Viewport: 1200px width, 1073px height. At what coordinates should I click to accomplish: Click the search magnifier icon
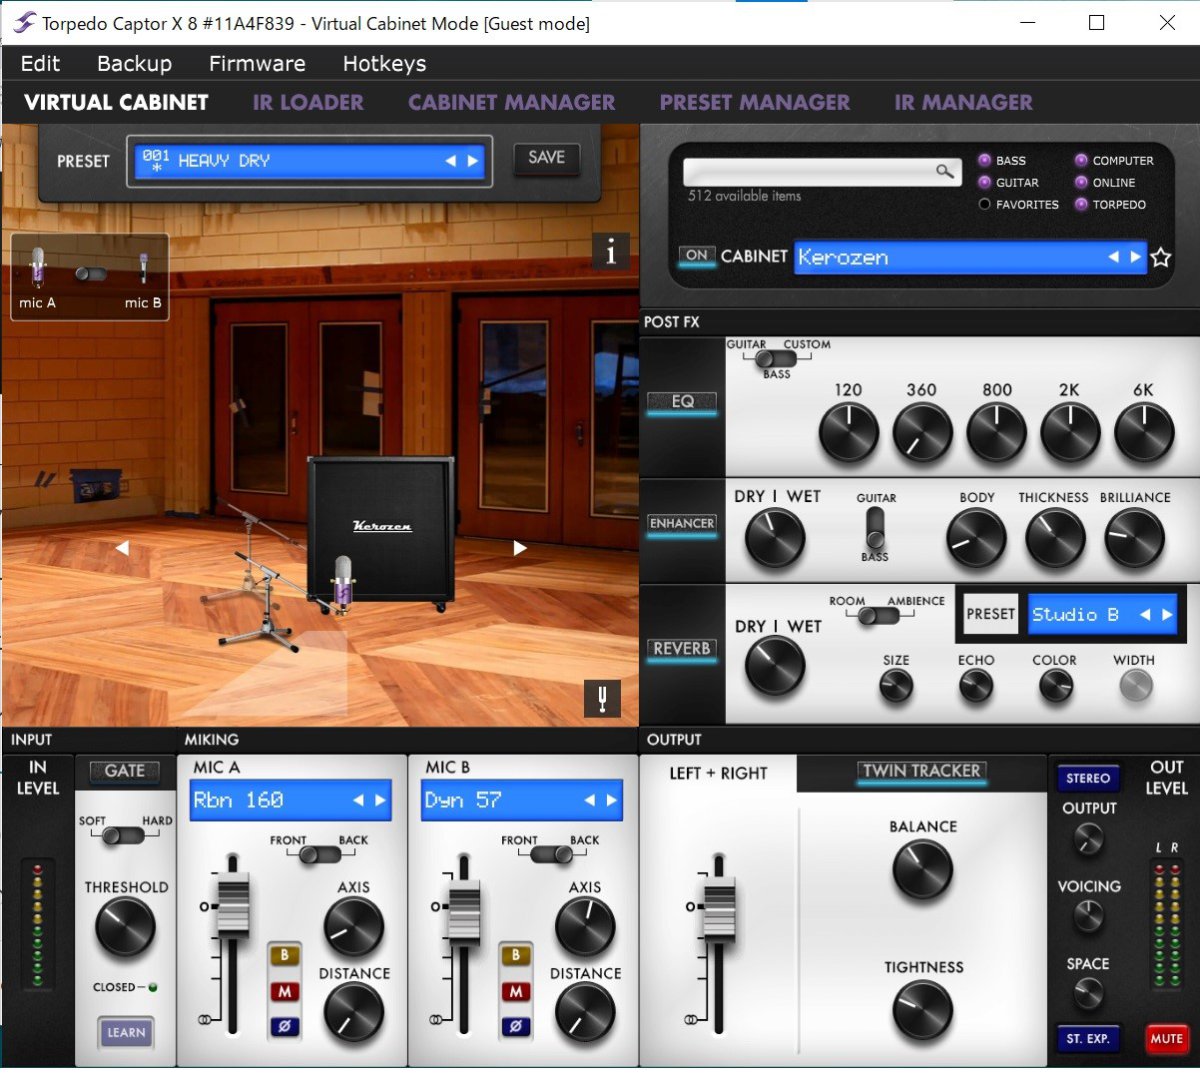(x=945, y=172)
